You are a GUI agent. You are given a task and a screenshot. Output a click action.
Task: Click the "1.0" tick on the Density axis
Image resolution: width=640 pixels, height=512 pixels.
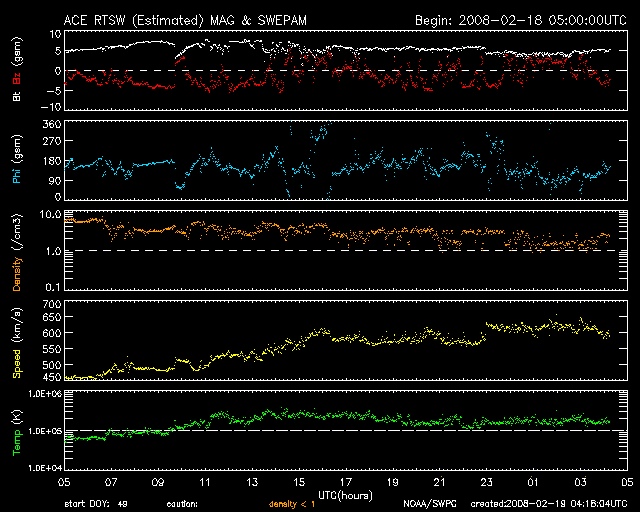pos(53,251)
